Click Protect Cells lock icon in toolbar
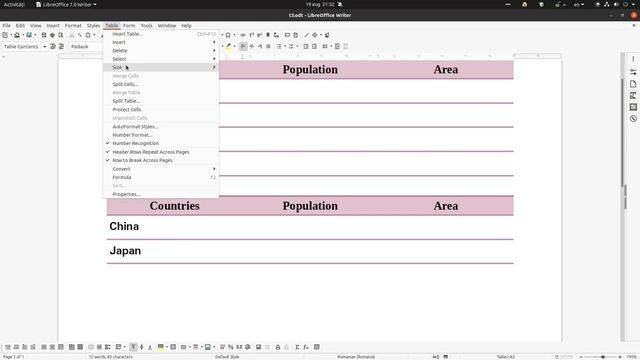The height and width of the screenshot is (360, 640). (278, 347)
